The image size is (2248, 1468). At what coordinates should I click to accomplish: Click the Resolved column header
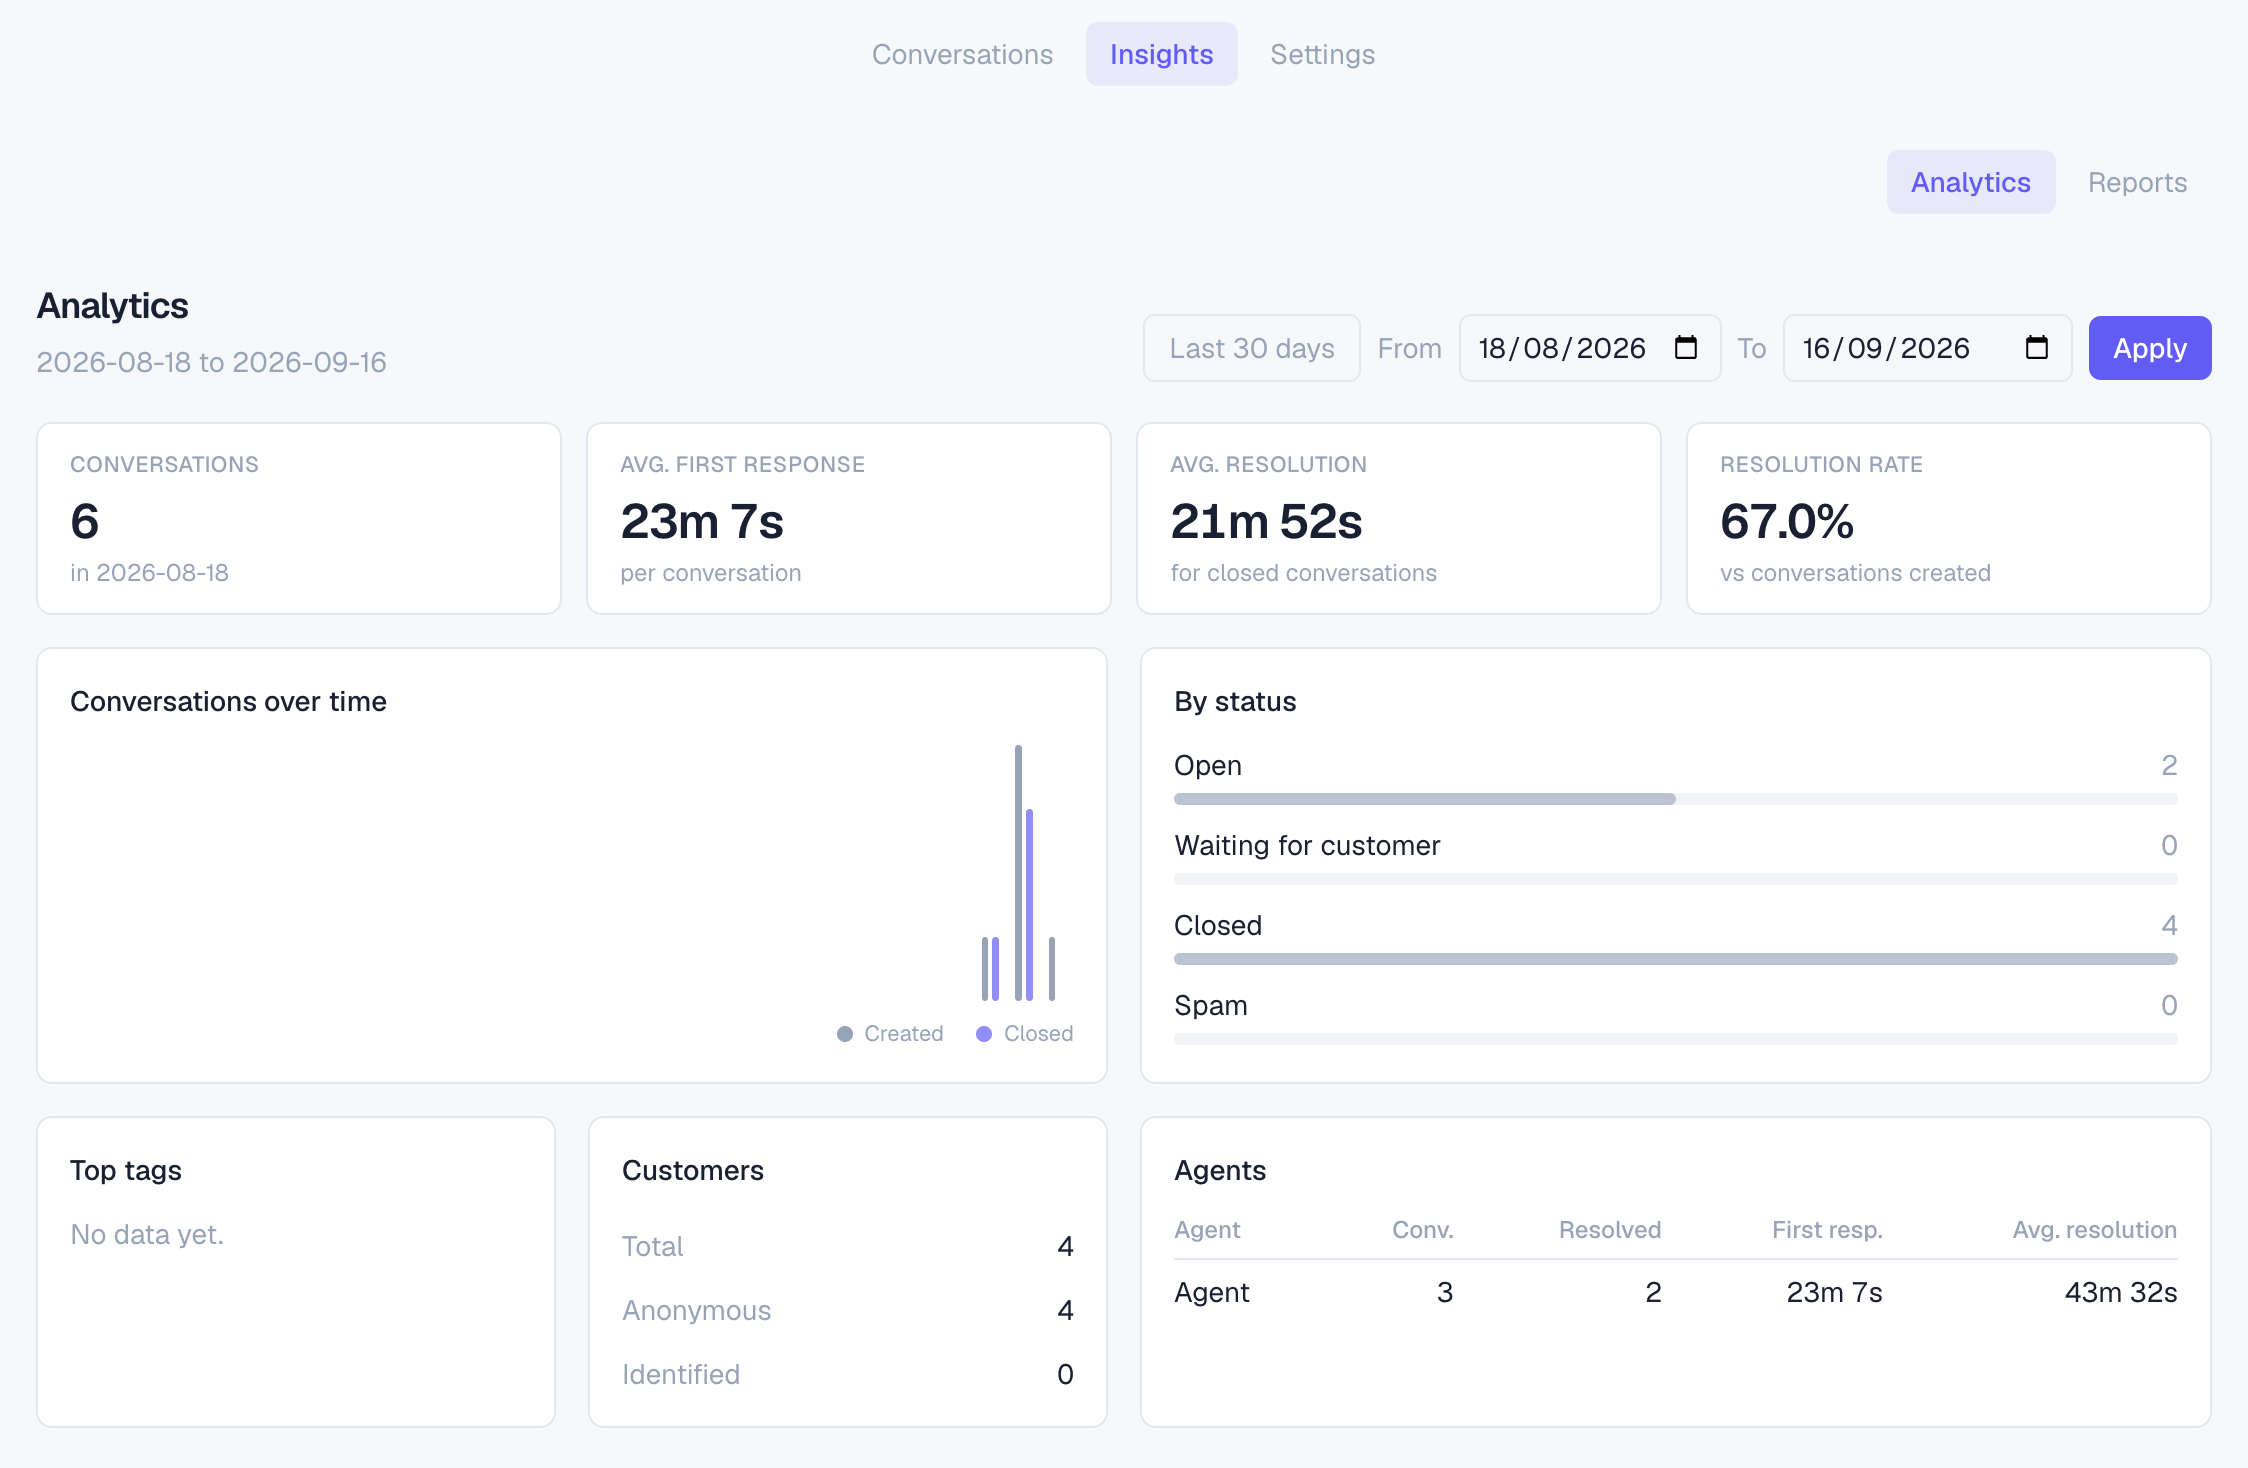(1610, 1230)
